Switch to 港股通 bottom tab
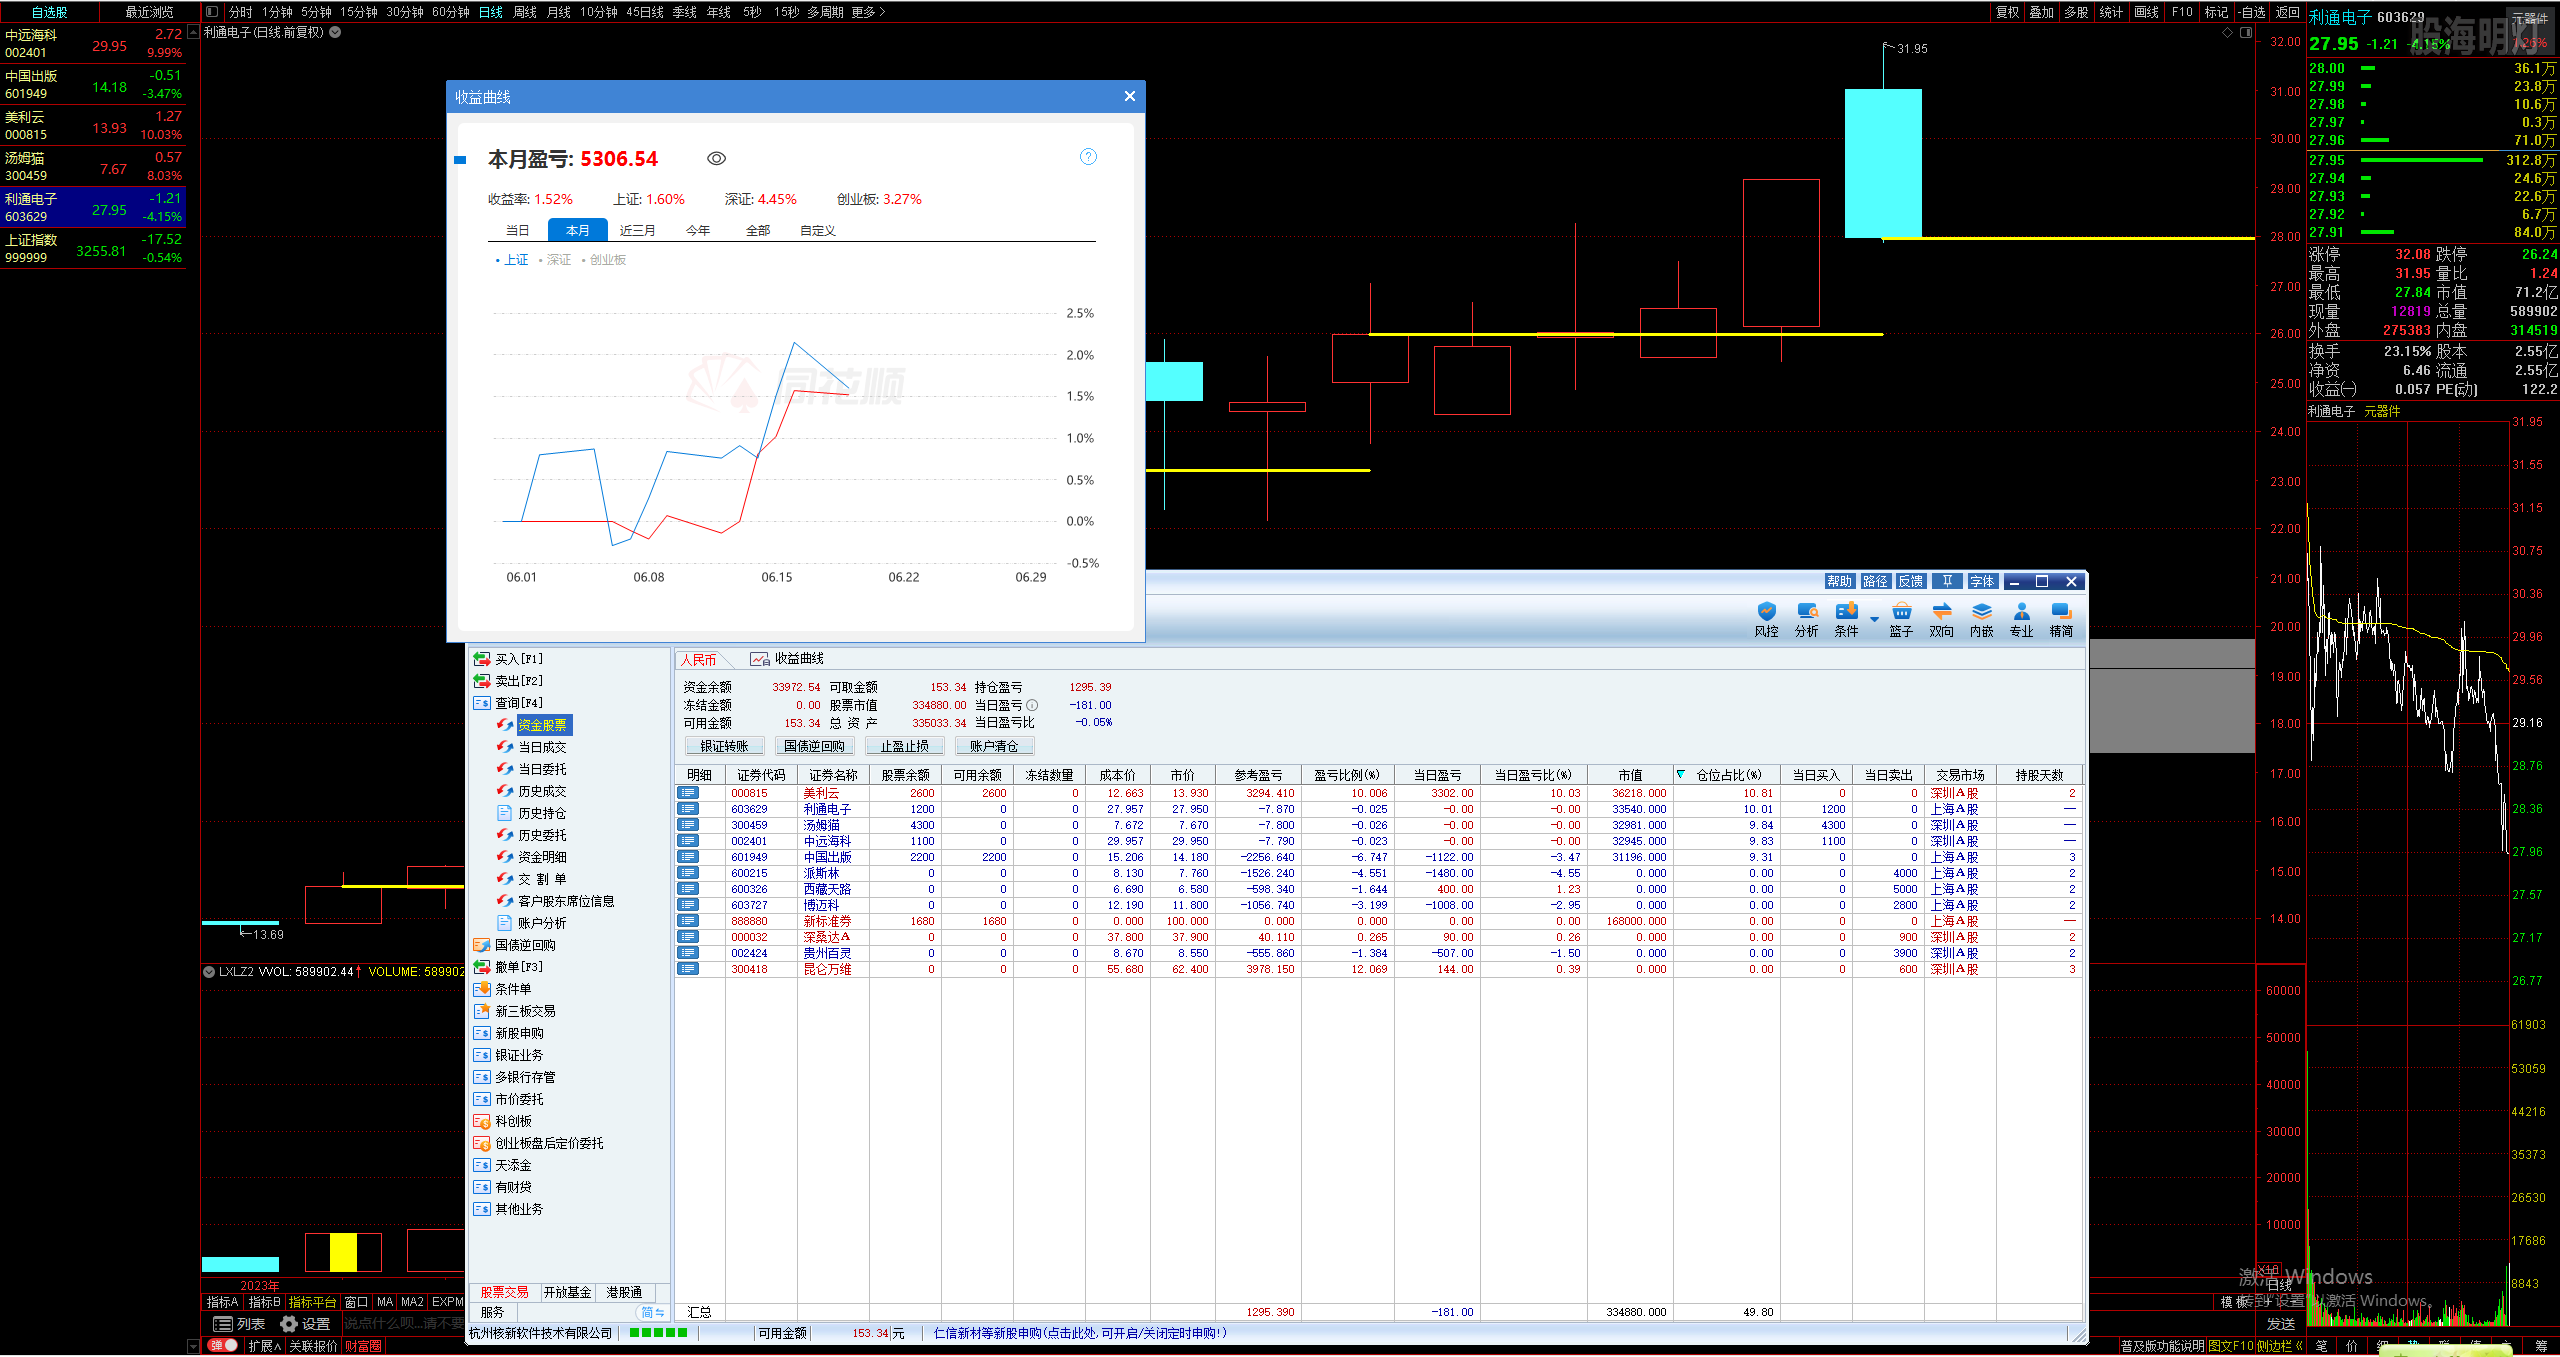The height and width of the screenshot is (1357, 2560). coord(624,1292)
